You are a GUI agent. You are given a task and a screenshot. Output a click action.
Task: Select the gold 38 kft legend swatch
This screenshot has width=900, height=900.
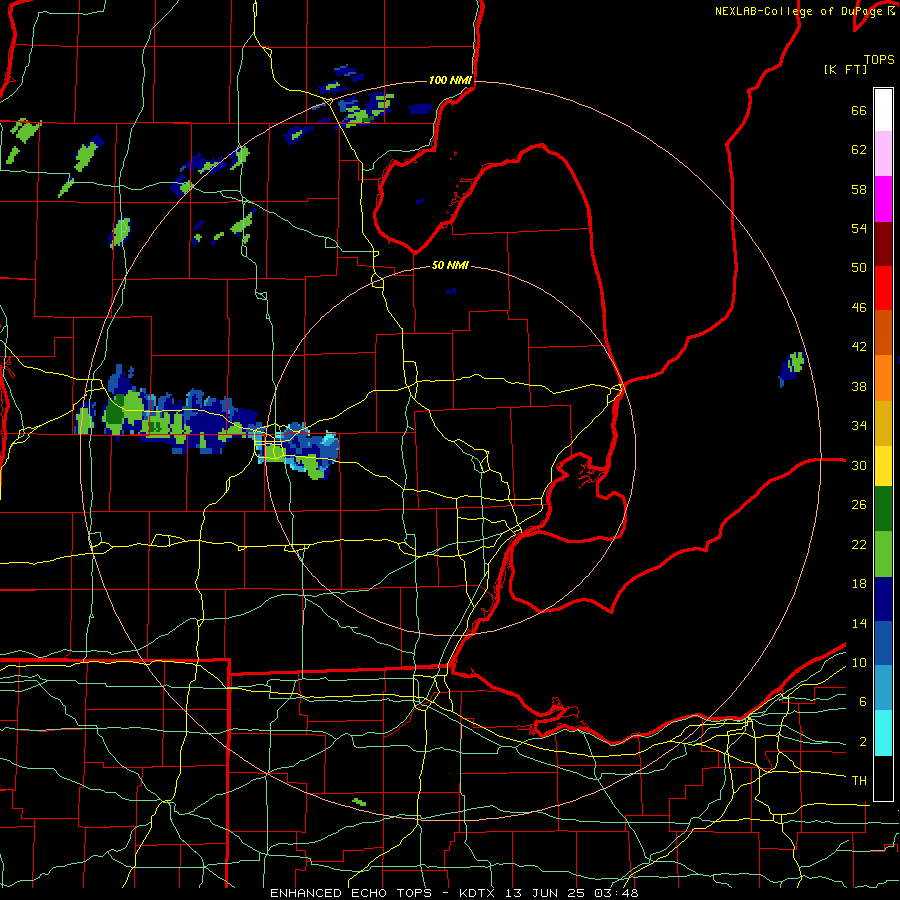[883, 423]
